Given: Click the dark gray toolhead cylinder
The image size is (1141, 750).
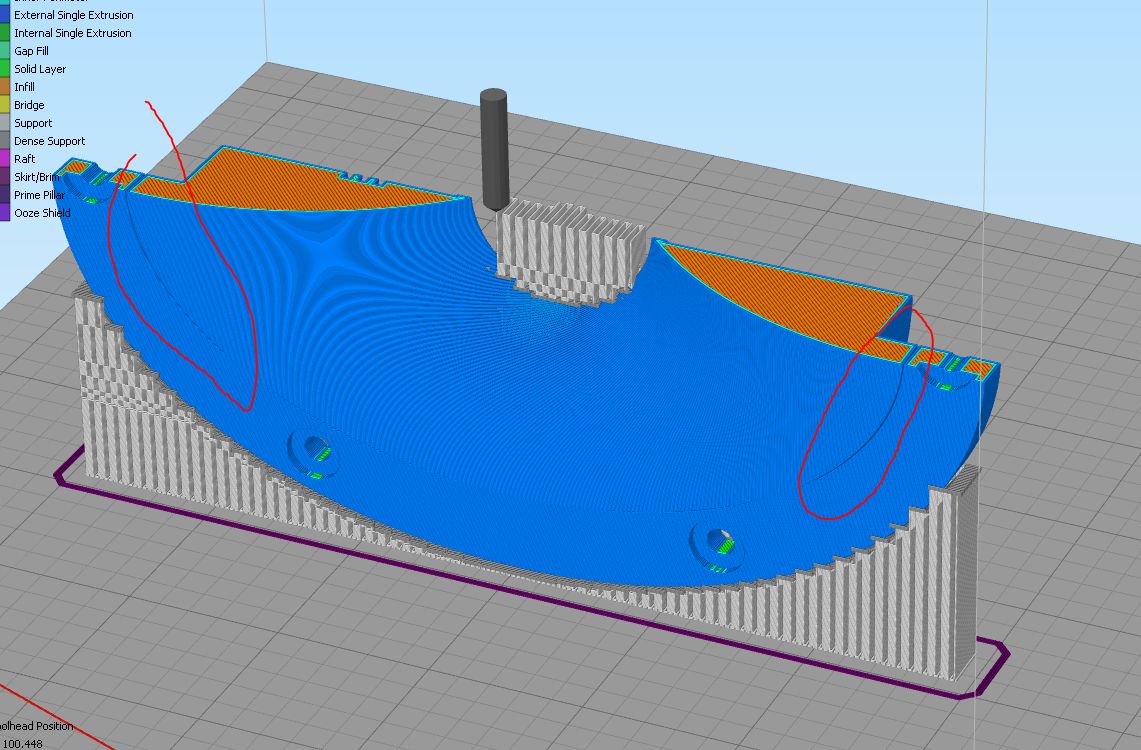Looking at the screenshot, I should point(494,149).
